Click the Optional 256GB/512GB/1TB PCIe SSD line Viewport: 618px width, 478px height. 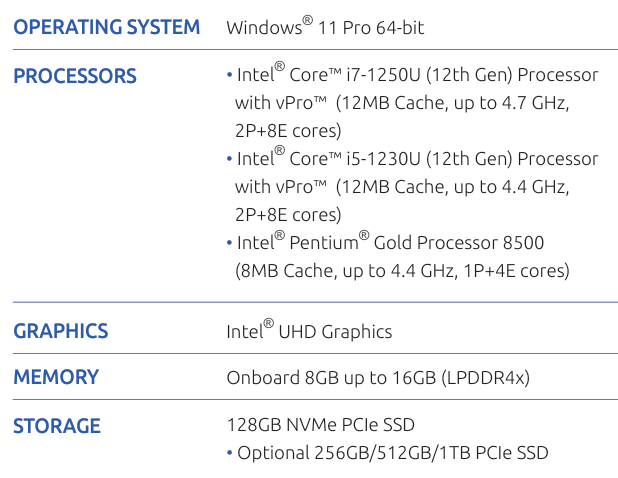click(x=392, y=453)
